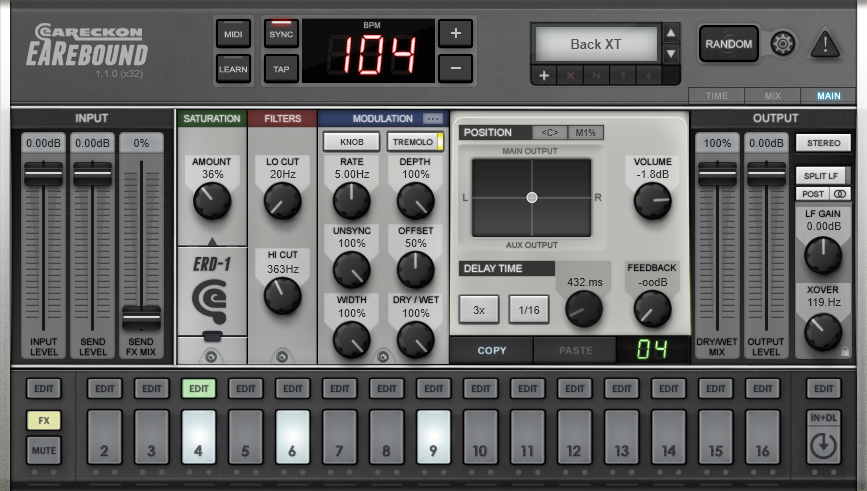Add a new preset with the plus icon
This screenshot has width=867, height=491.
click(x=544, y=76)
